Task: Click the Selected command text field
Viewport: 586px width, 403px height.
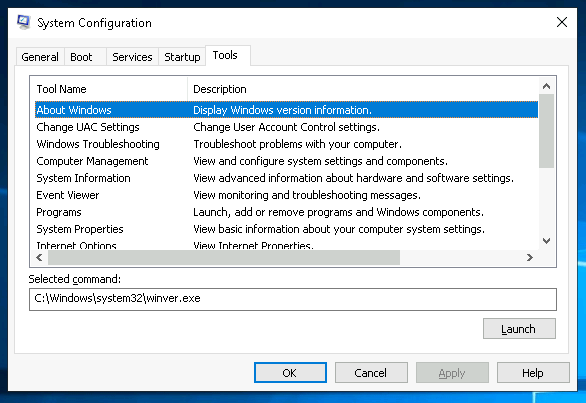Action: (293, 299)
